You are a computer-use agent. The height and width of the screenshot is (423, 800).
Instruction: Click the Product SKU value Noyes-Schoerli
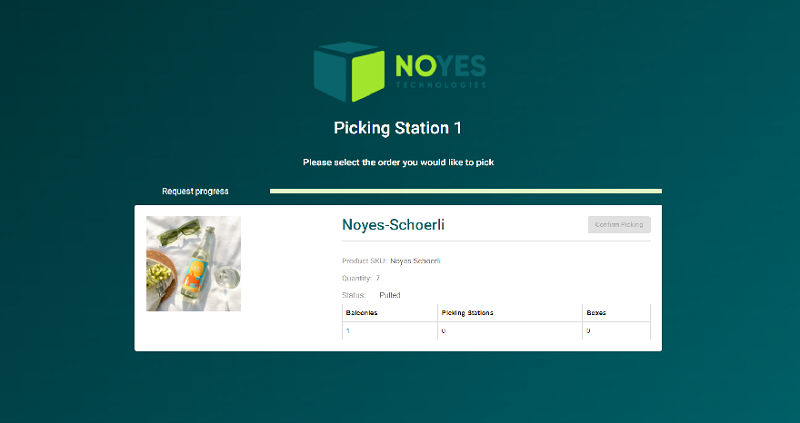point(415,261)
